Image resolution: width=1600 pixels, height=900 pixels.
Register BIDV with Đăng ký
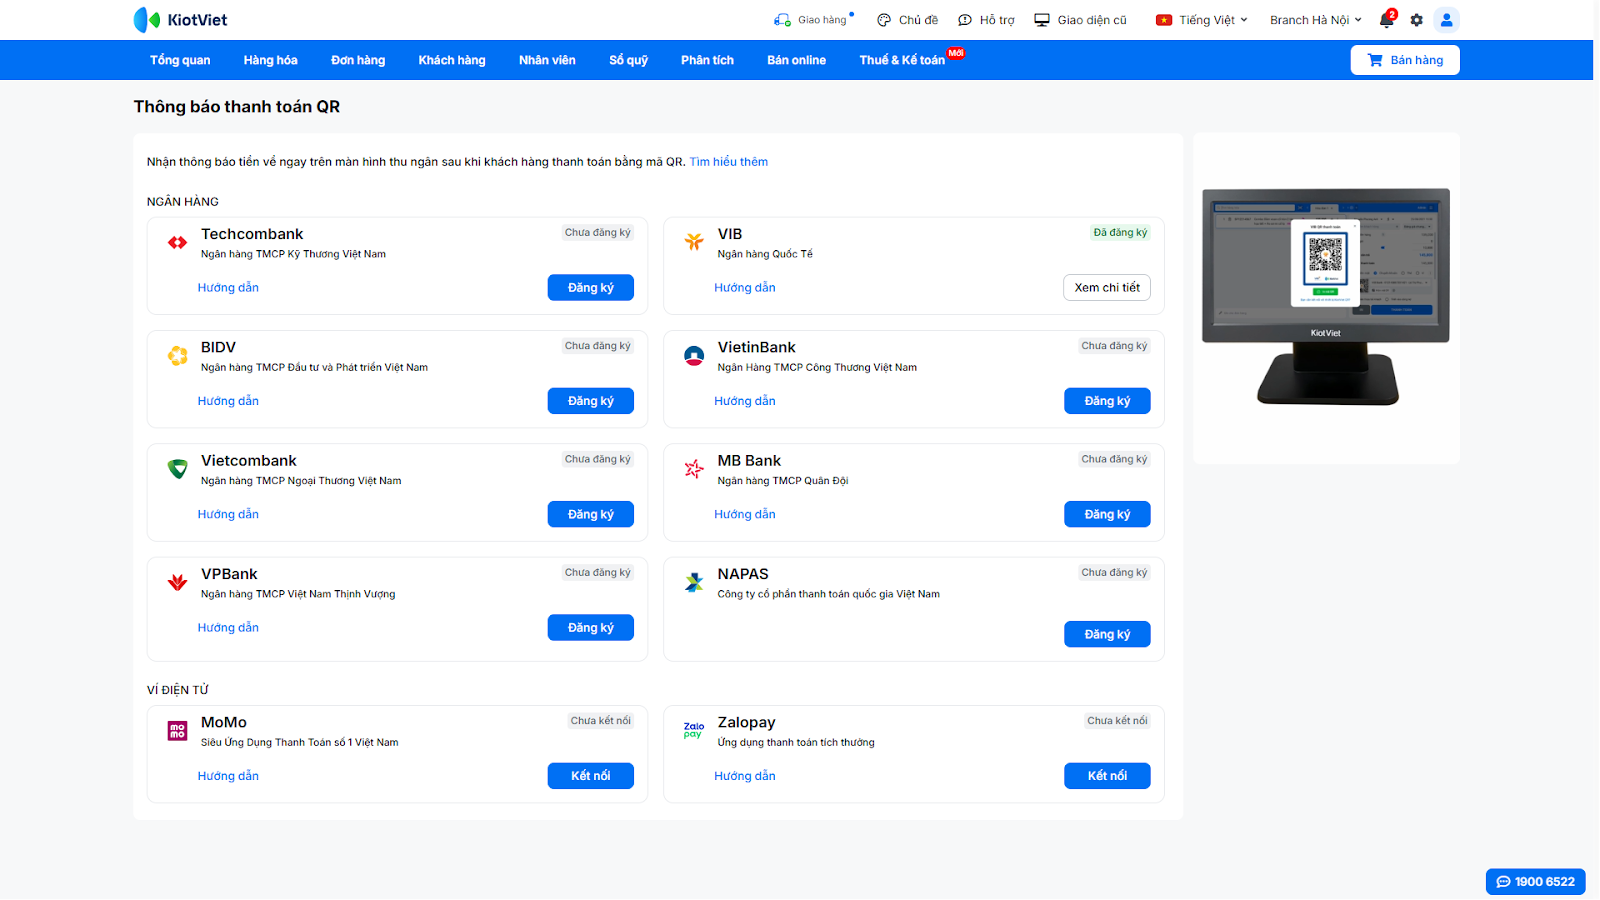tap(591, 401)
